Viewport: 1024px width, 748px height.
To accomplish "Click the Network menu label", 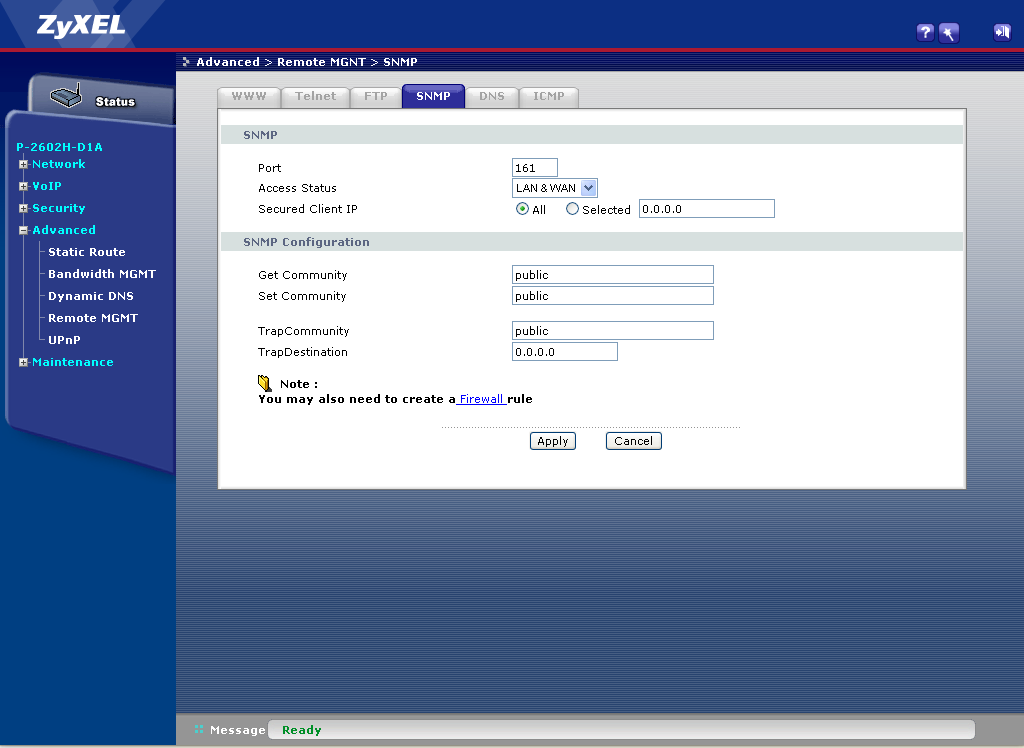I will pyautogui.click(x=59, y=164).
